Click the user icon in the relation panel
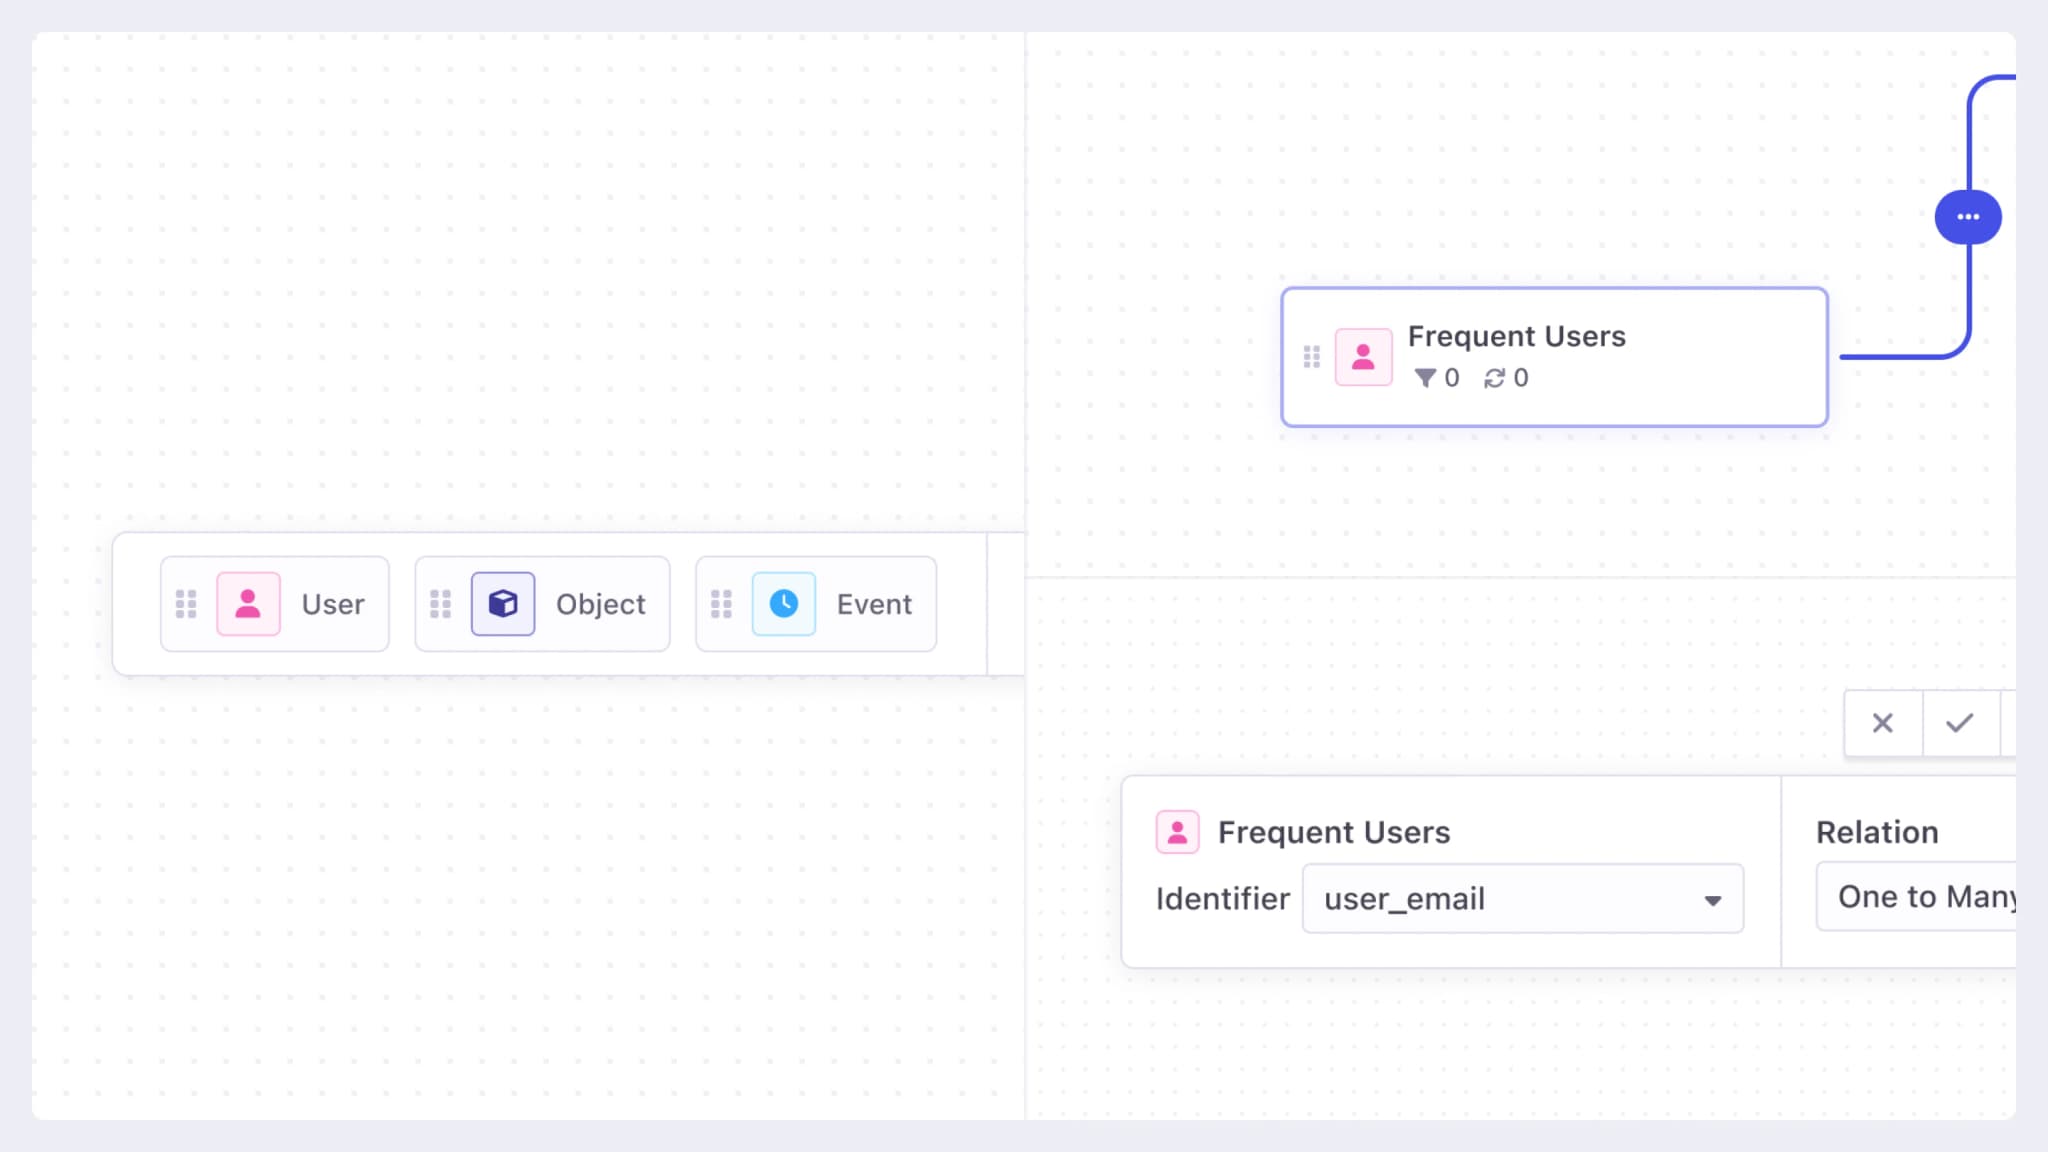The height and width of the screenshot is (1152, 2048). pyautogui.click(x=1177, y=832)
